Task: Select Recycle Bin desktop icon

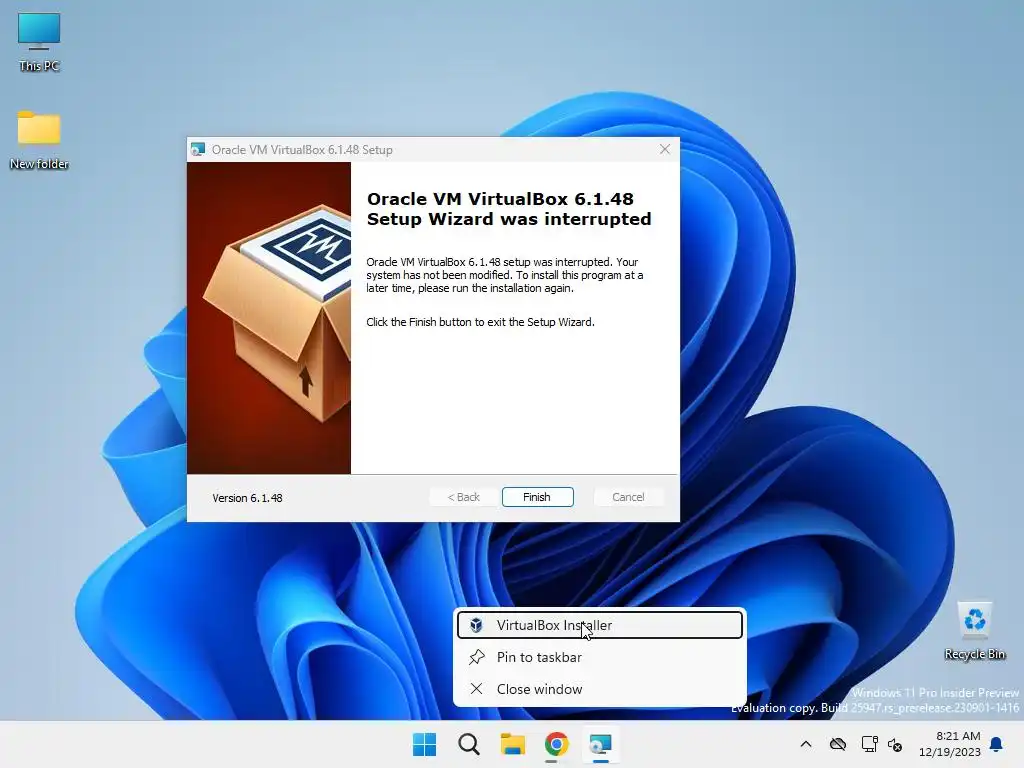Action: click(x=974, y=631)
